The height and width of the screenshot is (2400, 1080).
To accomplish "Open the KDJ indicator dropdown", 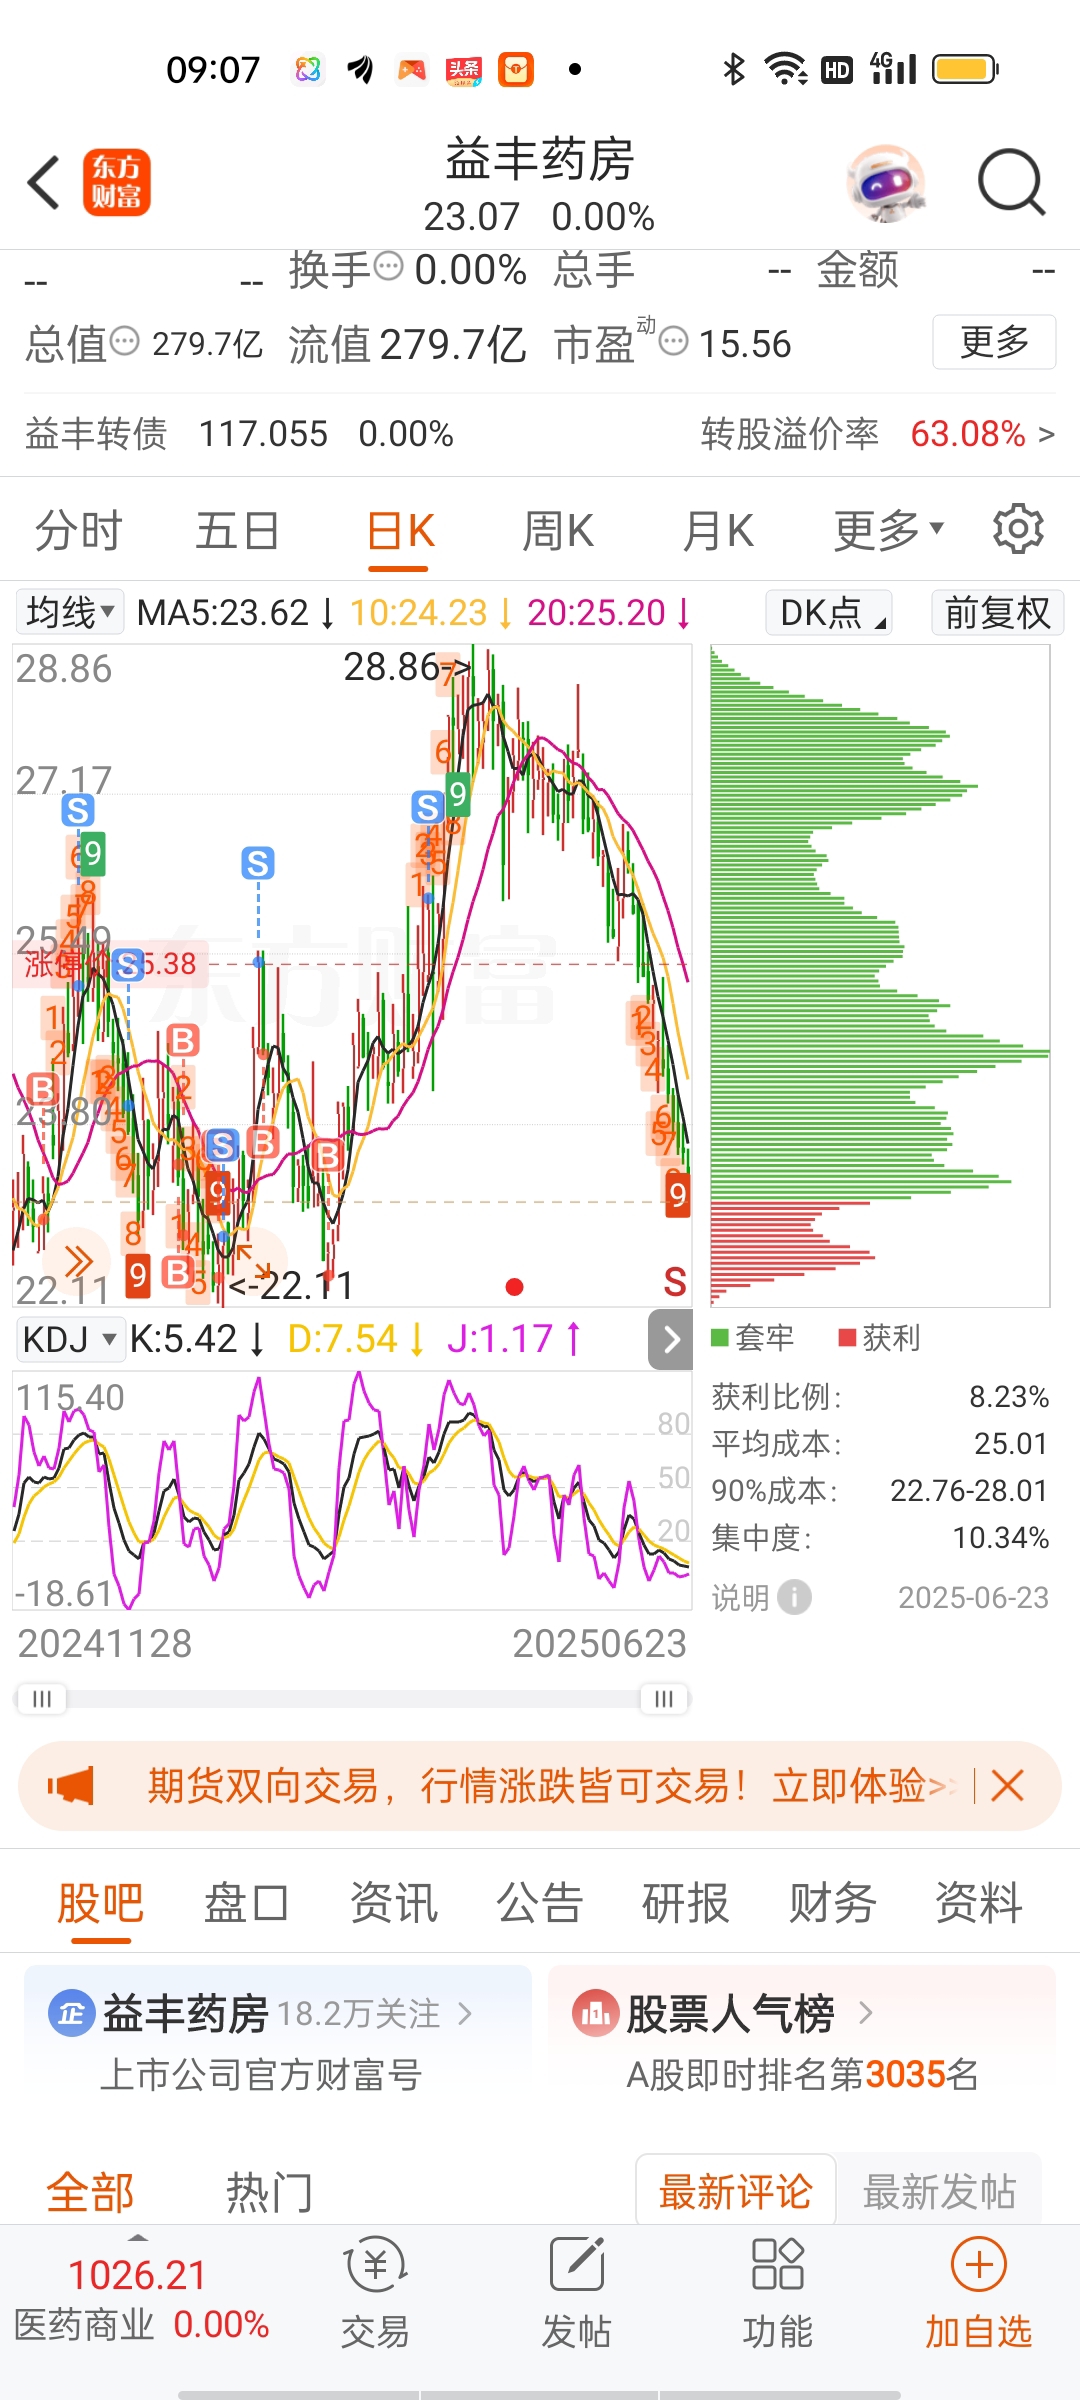I will coord(69,1339).
